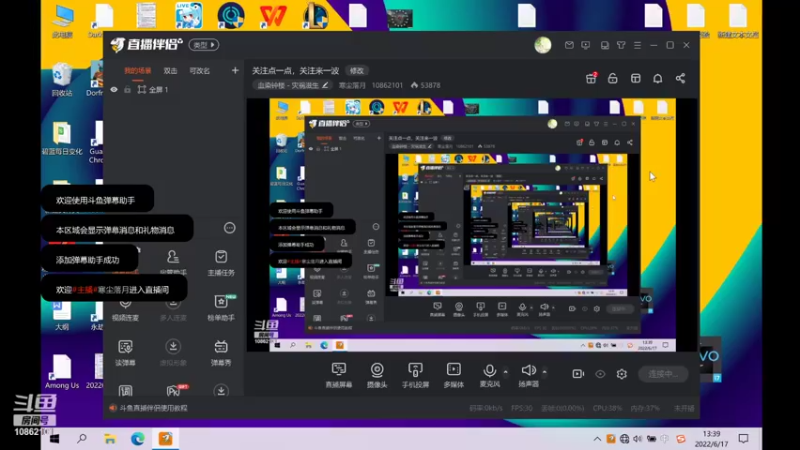Open the 类型 type dropdown
This screenshot has width=800, height=450.
(x=204, y=45)
